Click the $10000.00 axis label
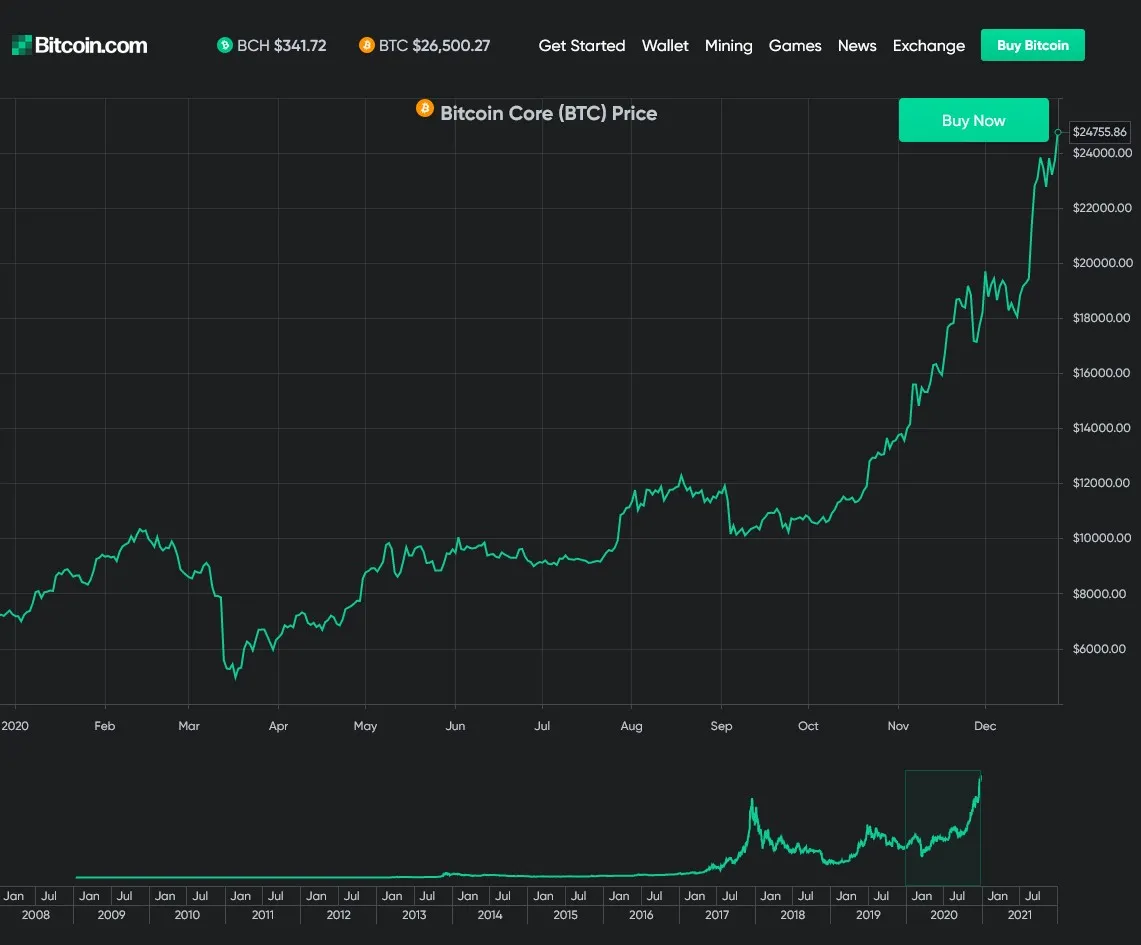This screenshot has height=945, width=1141. 1102,538
